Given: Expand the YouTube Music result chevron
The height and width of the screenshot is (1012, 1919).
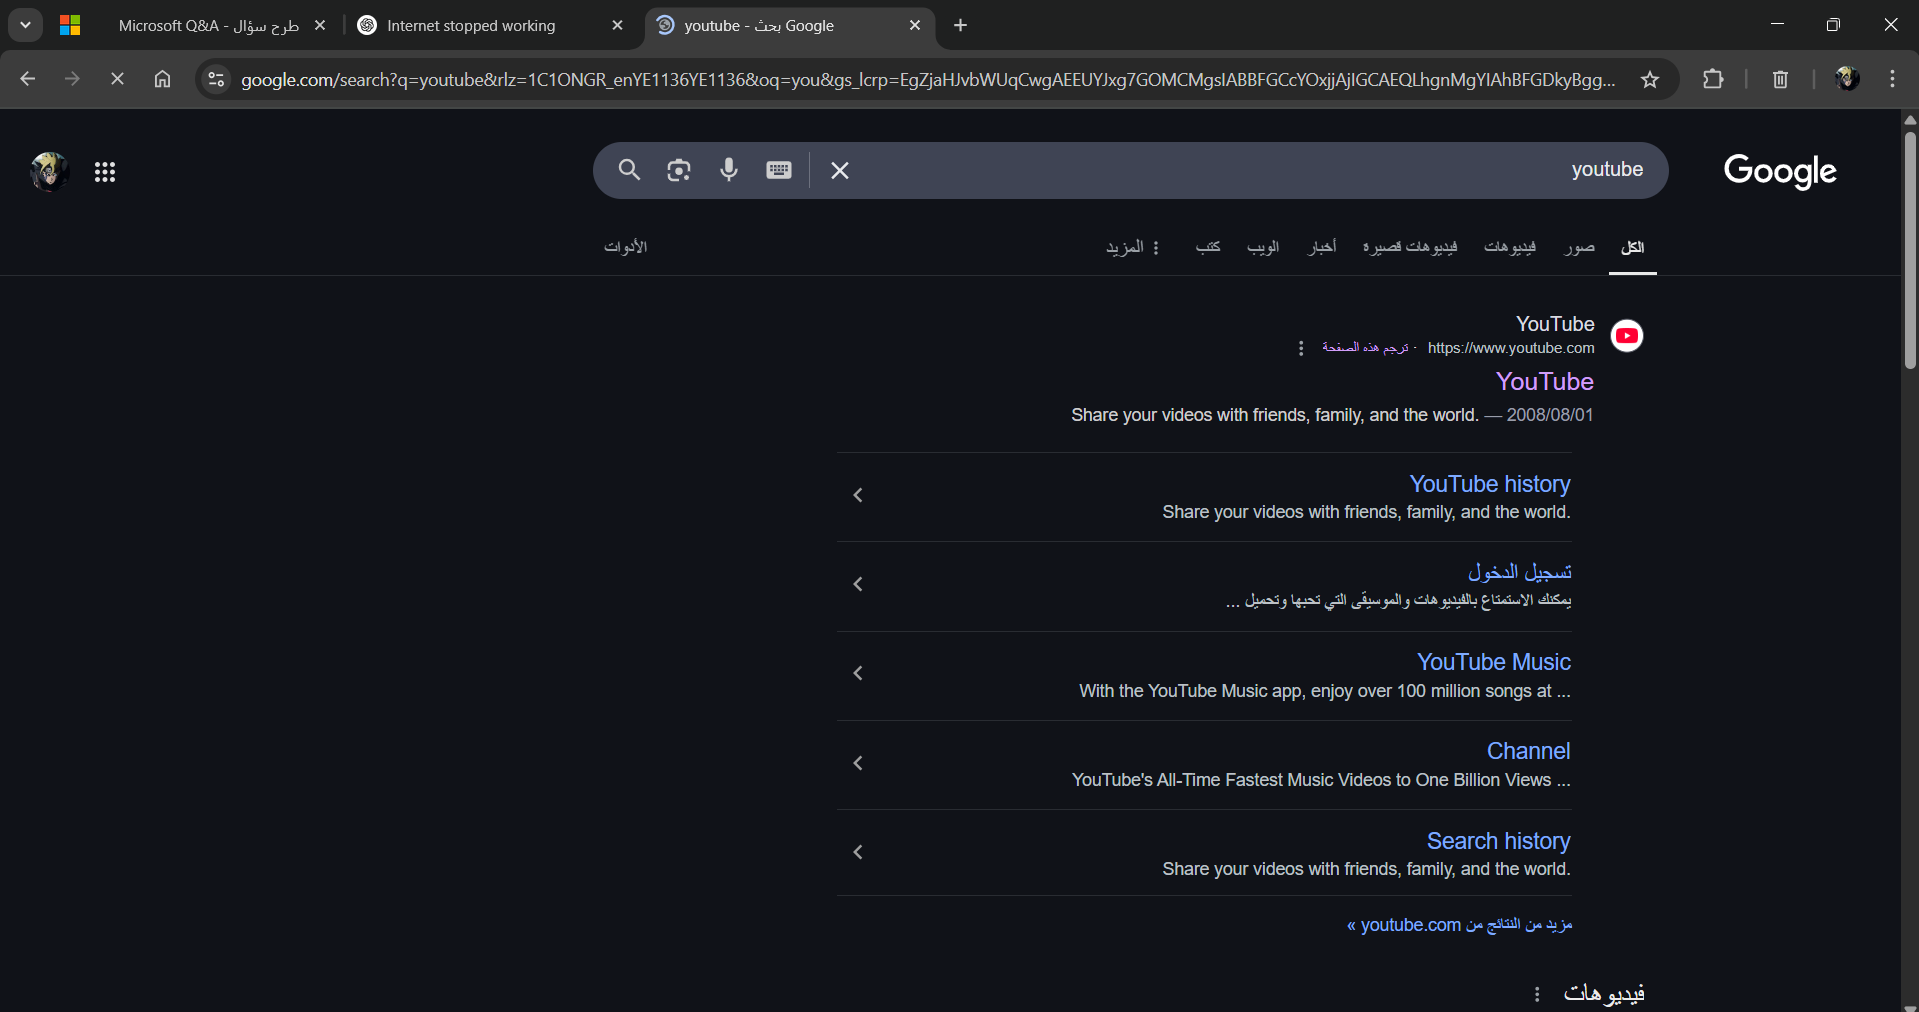Looking at the screenshot, I should (857, 673).
